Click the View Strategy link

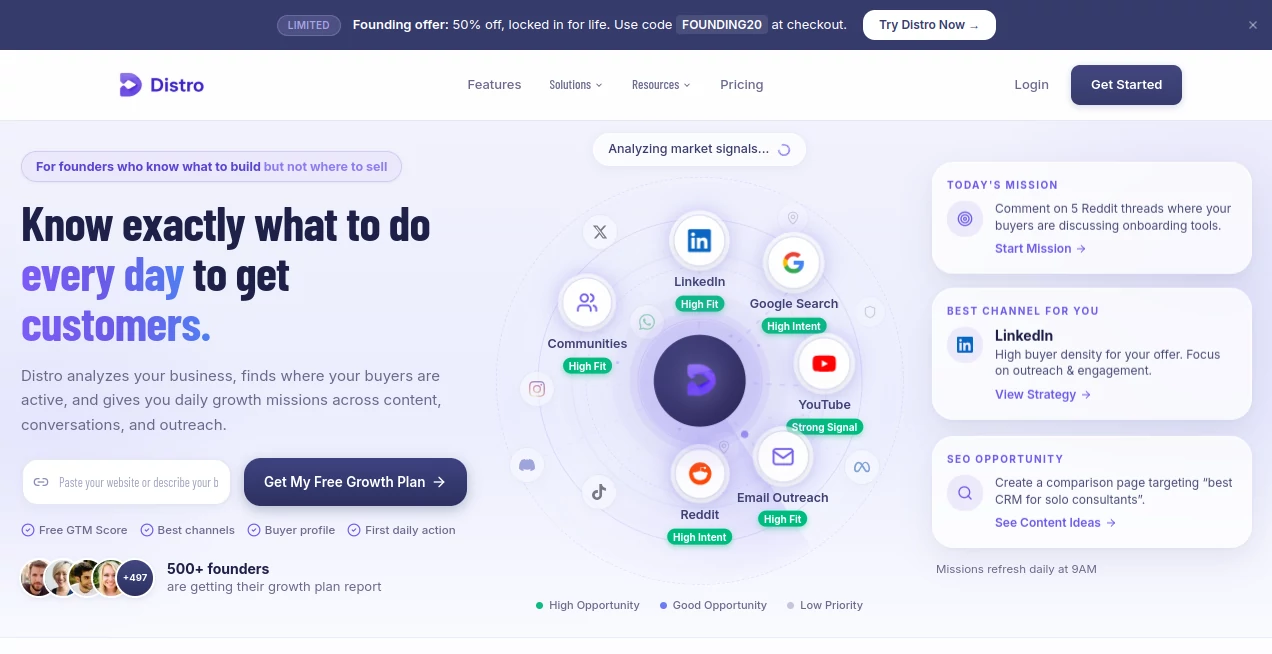point(1043,395)
